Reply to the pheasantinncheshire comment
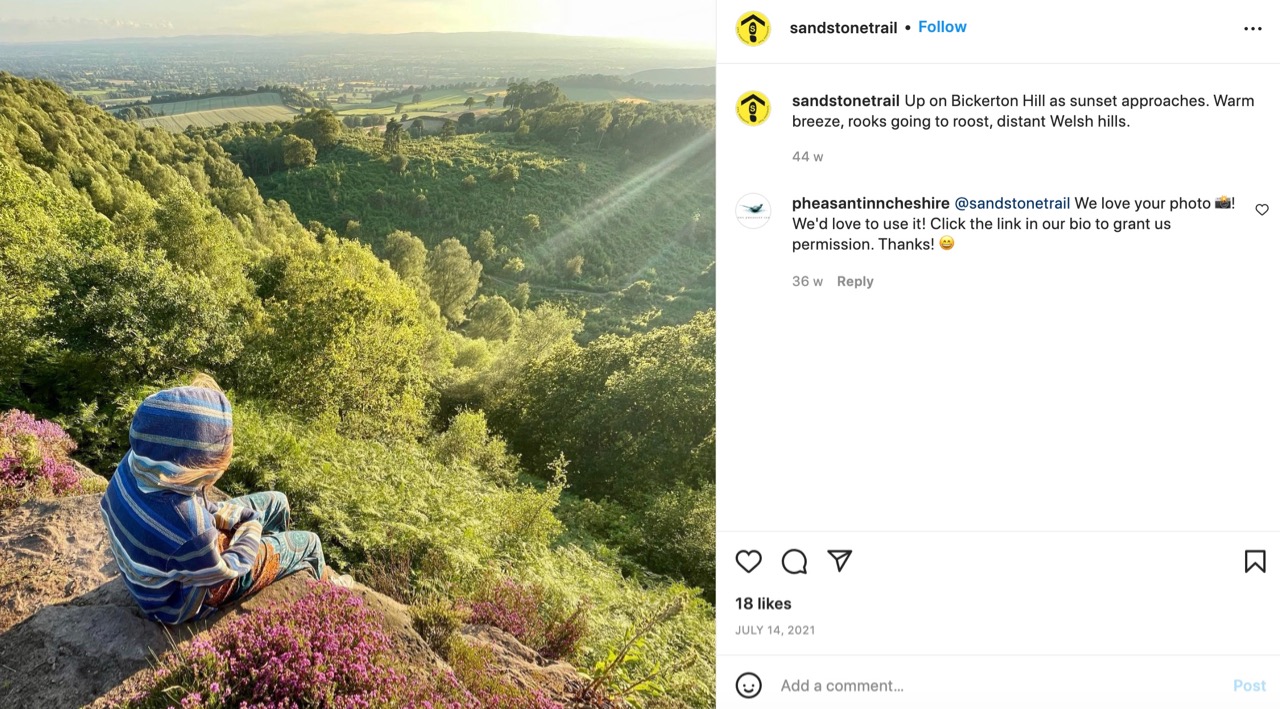Image resolution: width=1280 pixels, height=709 pixels. (855, 282)
